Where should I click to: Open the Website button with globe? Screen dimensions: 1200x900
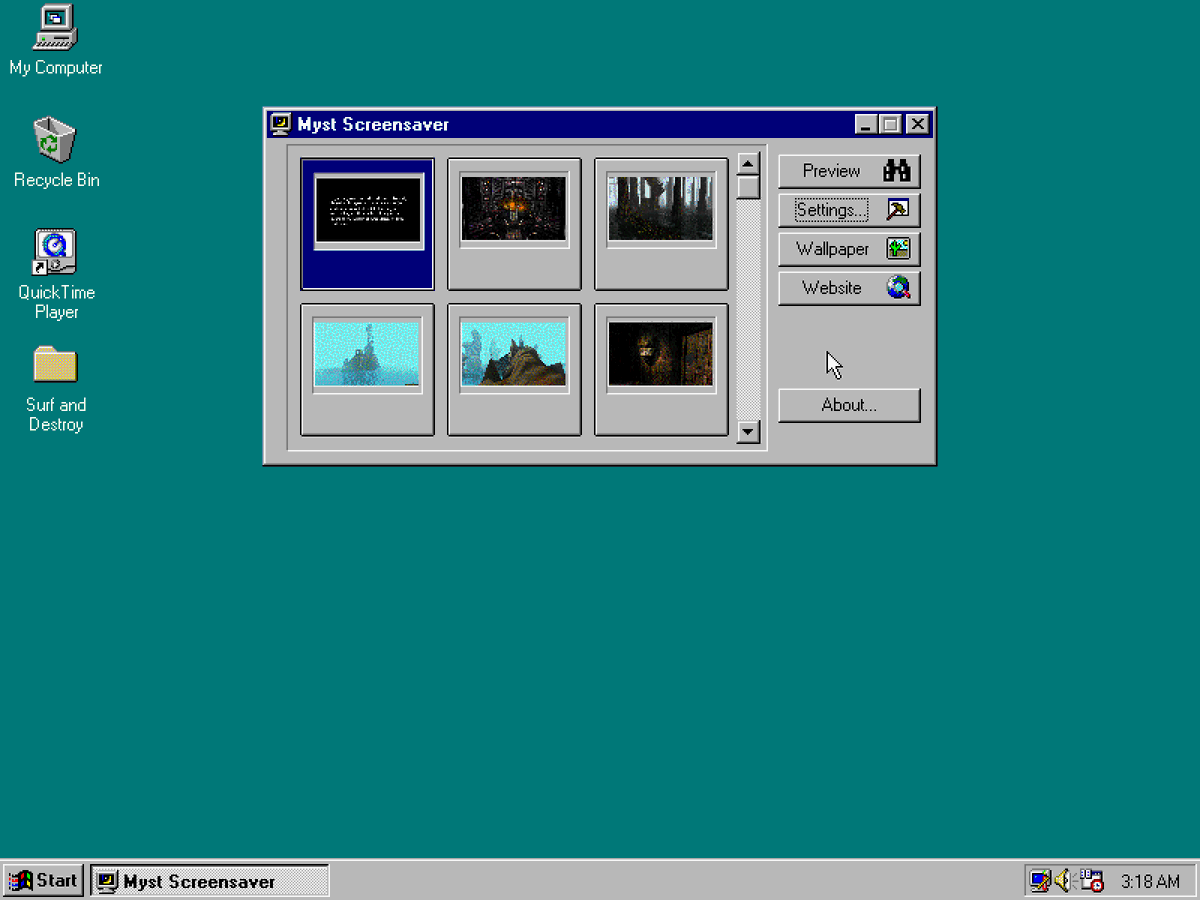(849, 288)
